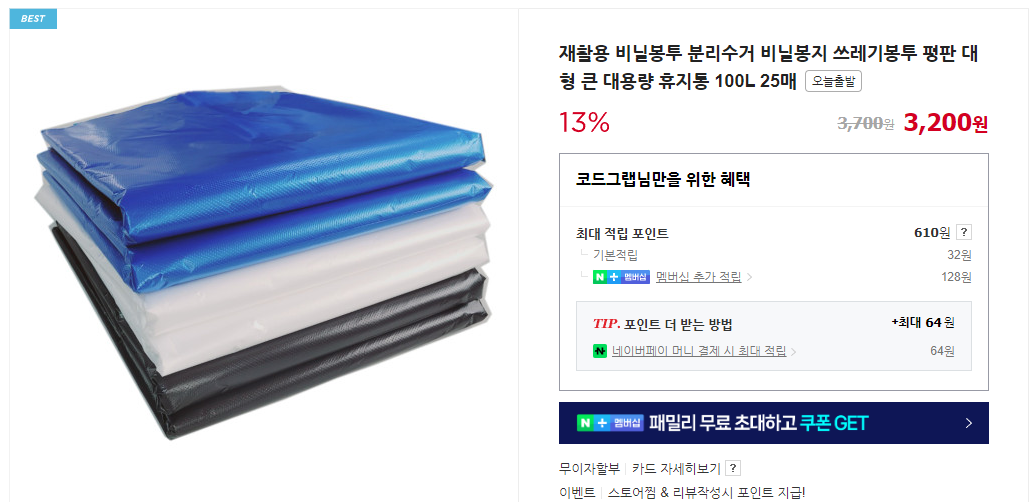Select the 이벤트 item
Image resolution: width=1036 pixels, height=502 pixels.
pyautogui.click(x=577, y=492)
